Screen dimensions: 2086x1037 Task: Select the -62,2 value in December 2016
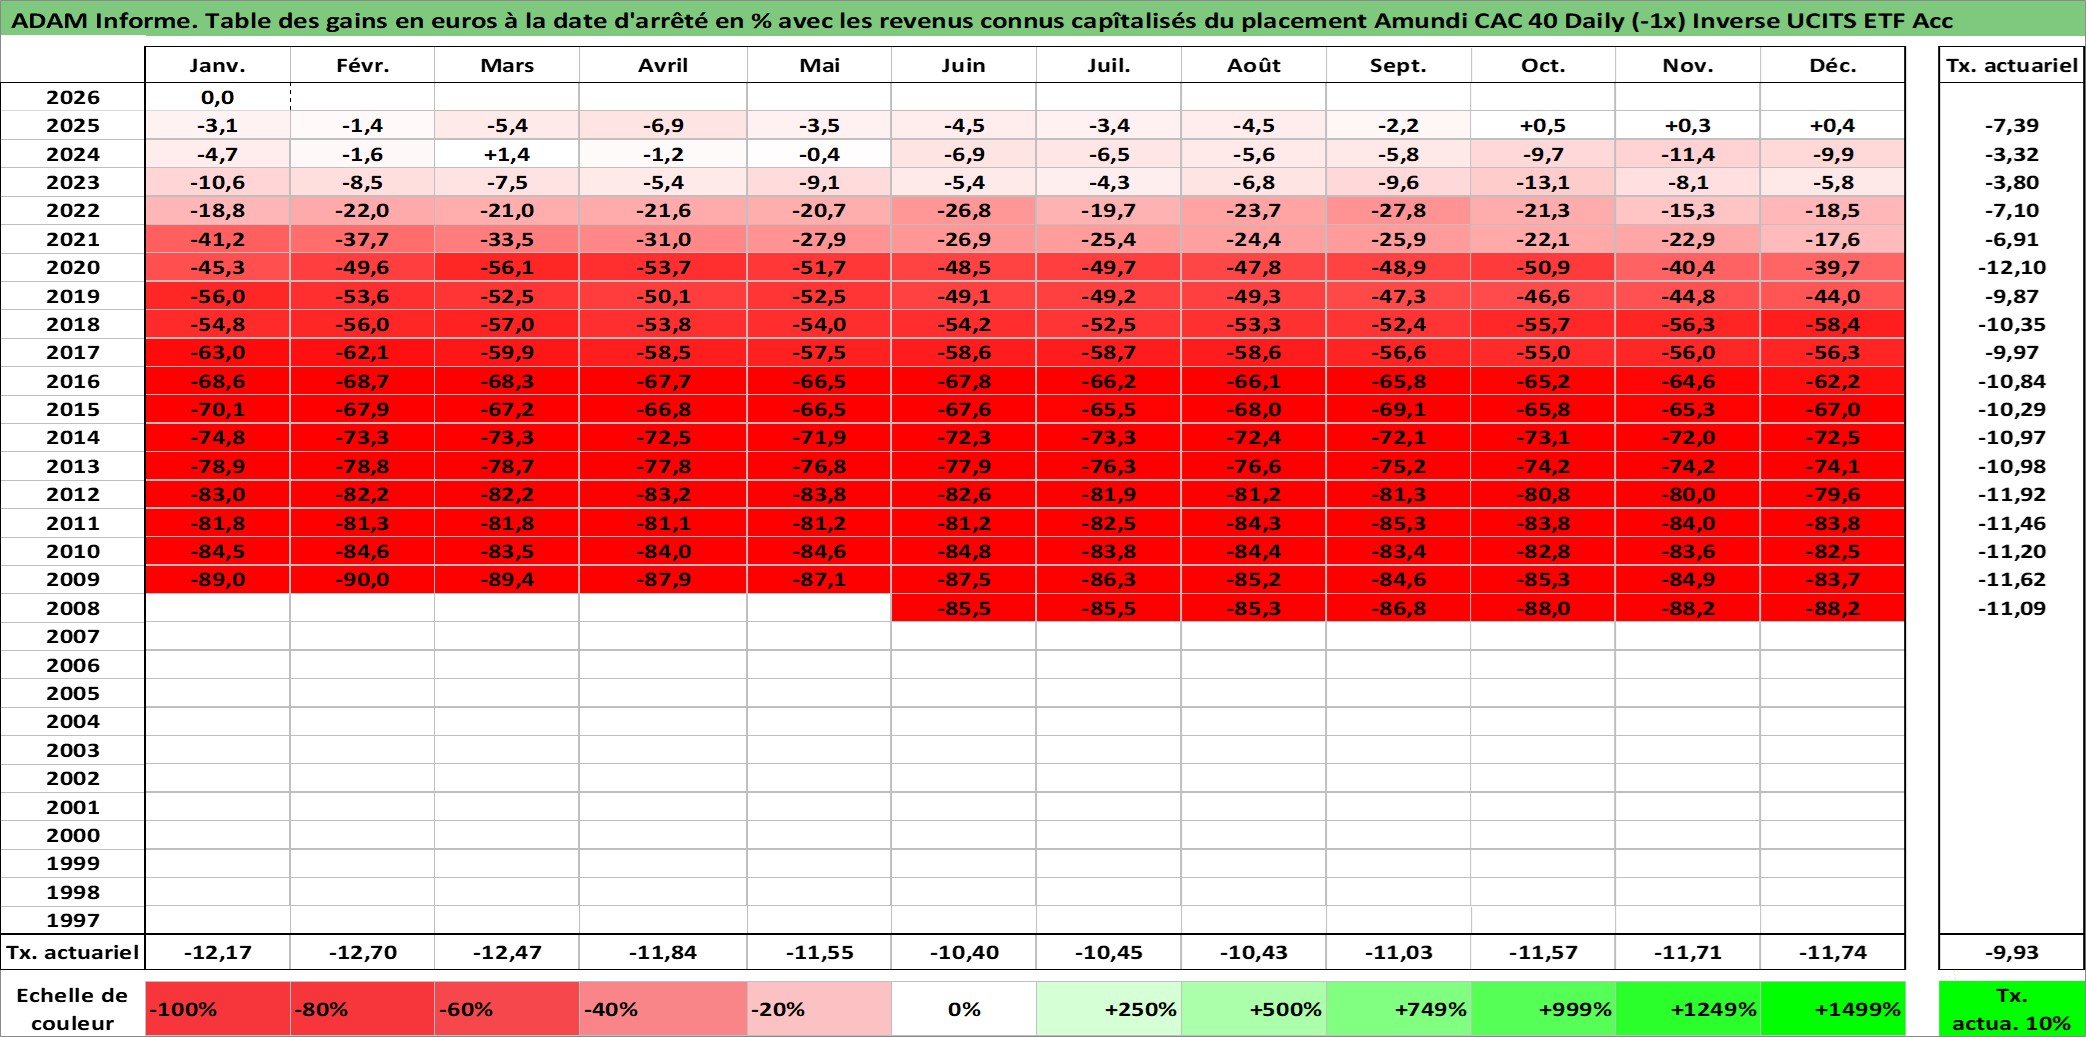coord(1833,381)
